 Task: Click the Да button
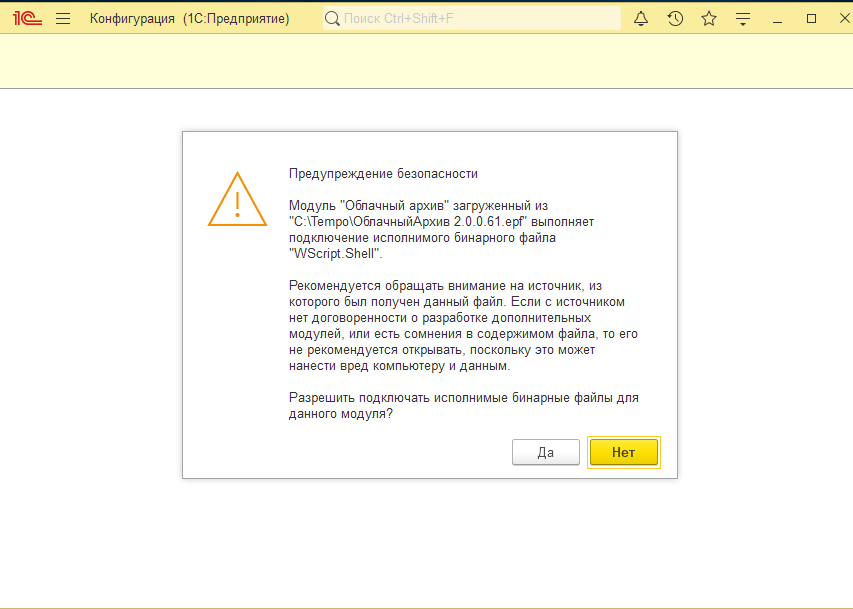point(546,452)
